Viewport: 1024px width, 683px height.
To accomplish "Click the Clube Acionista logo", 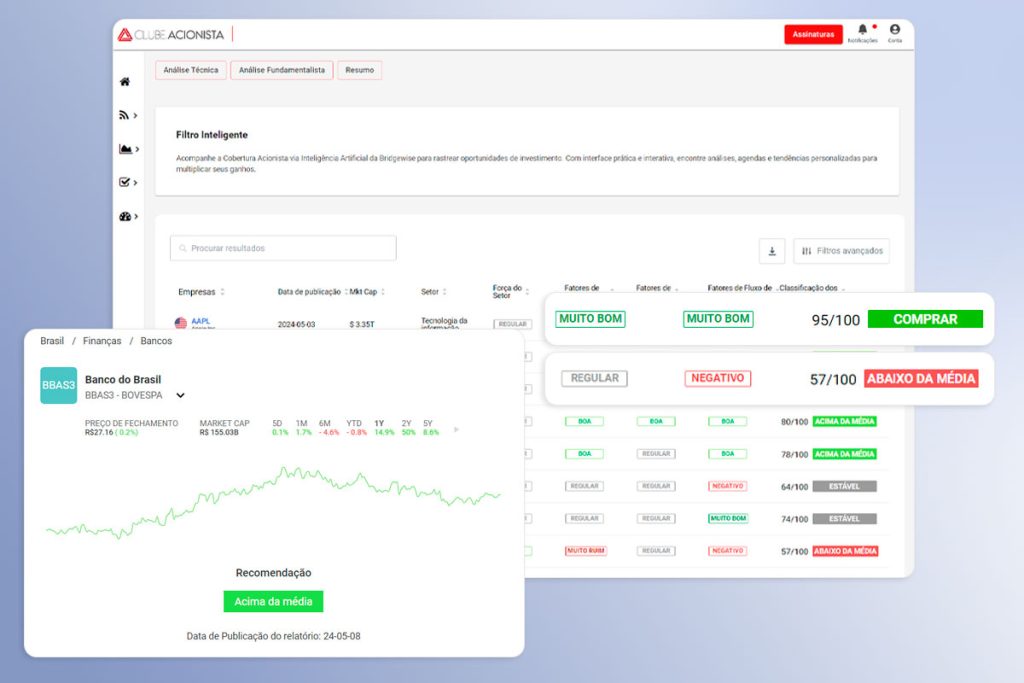I will tap(171, 35).
